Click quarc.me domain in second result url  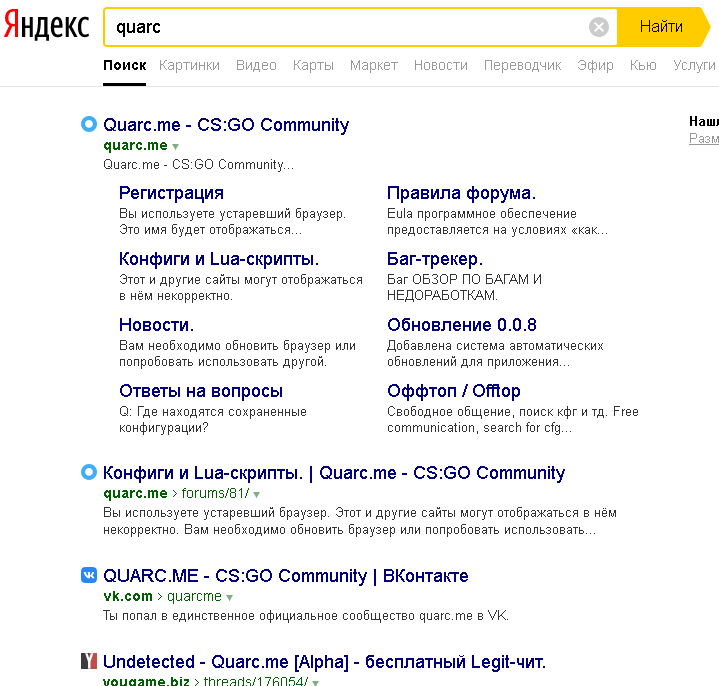point(135,493)
